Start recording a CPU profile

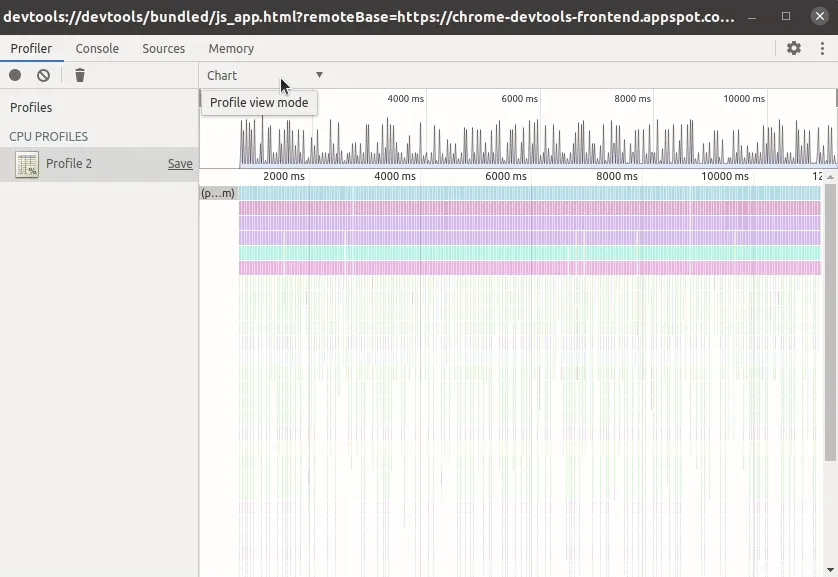coord(15,75)
